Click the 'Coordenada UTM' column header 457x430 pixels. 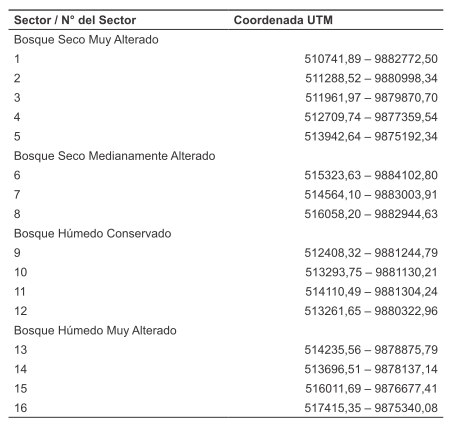(x=283, y=20)
